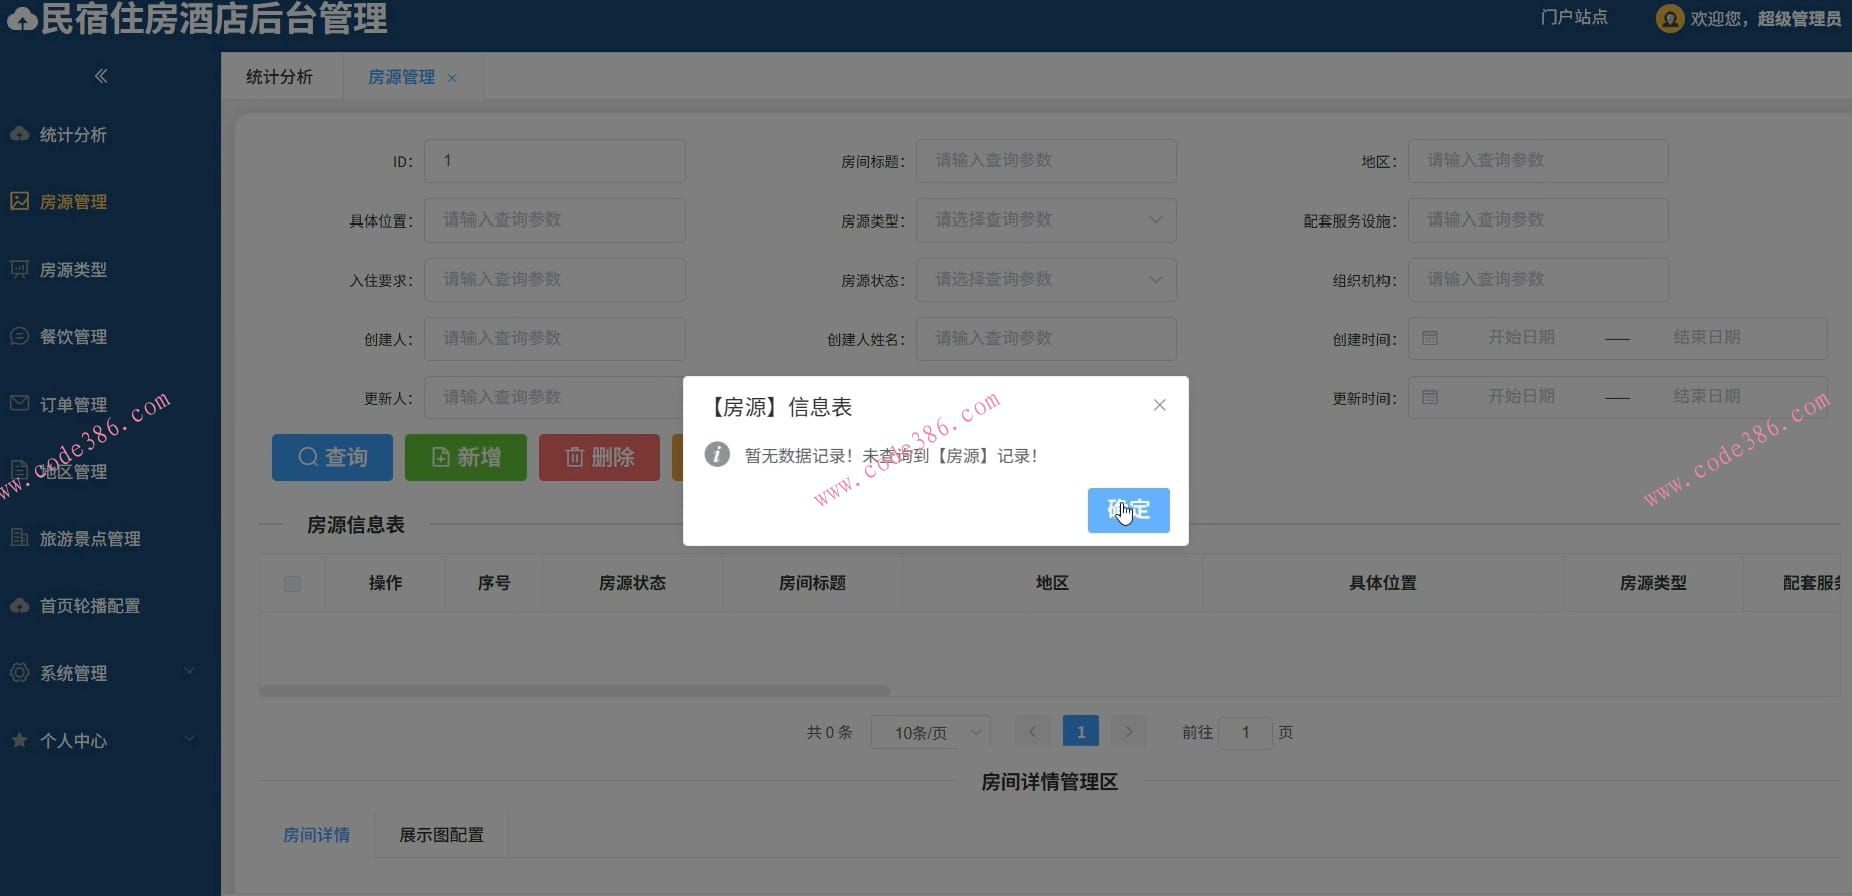The image size is (1852, 896).
Task: Click the ID input field
Action: [555, 161]
